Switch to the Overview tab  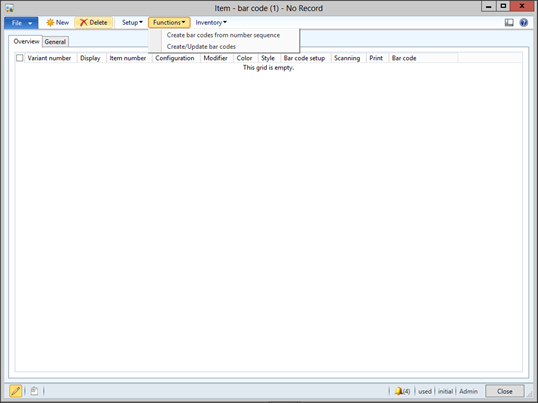click(26, 41)
